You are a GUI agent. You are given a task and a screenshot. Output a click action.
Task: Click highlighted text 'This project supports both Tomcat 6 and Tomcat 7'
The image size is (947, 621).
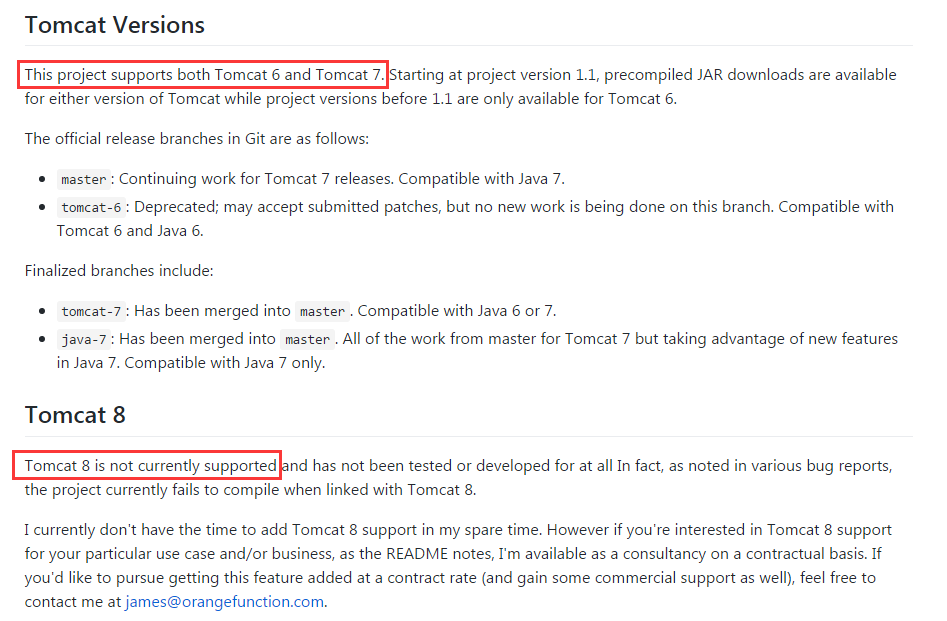pos(203,75)
